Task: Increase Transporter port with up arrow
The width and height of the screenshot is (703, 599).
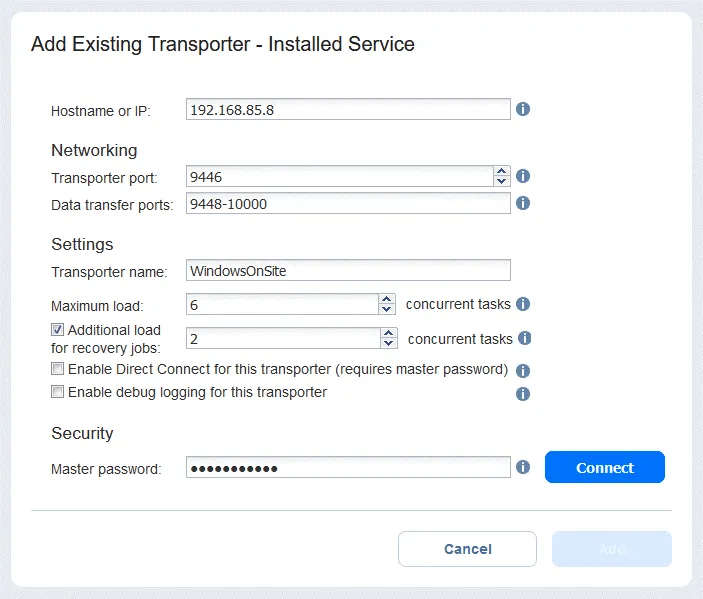Action: point(502,172)
